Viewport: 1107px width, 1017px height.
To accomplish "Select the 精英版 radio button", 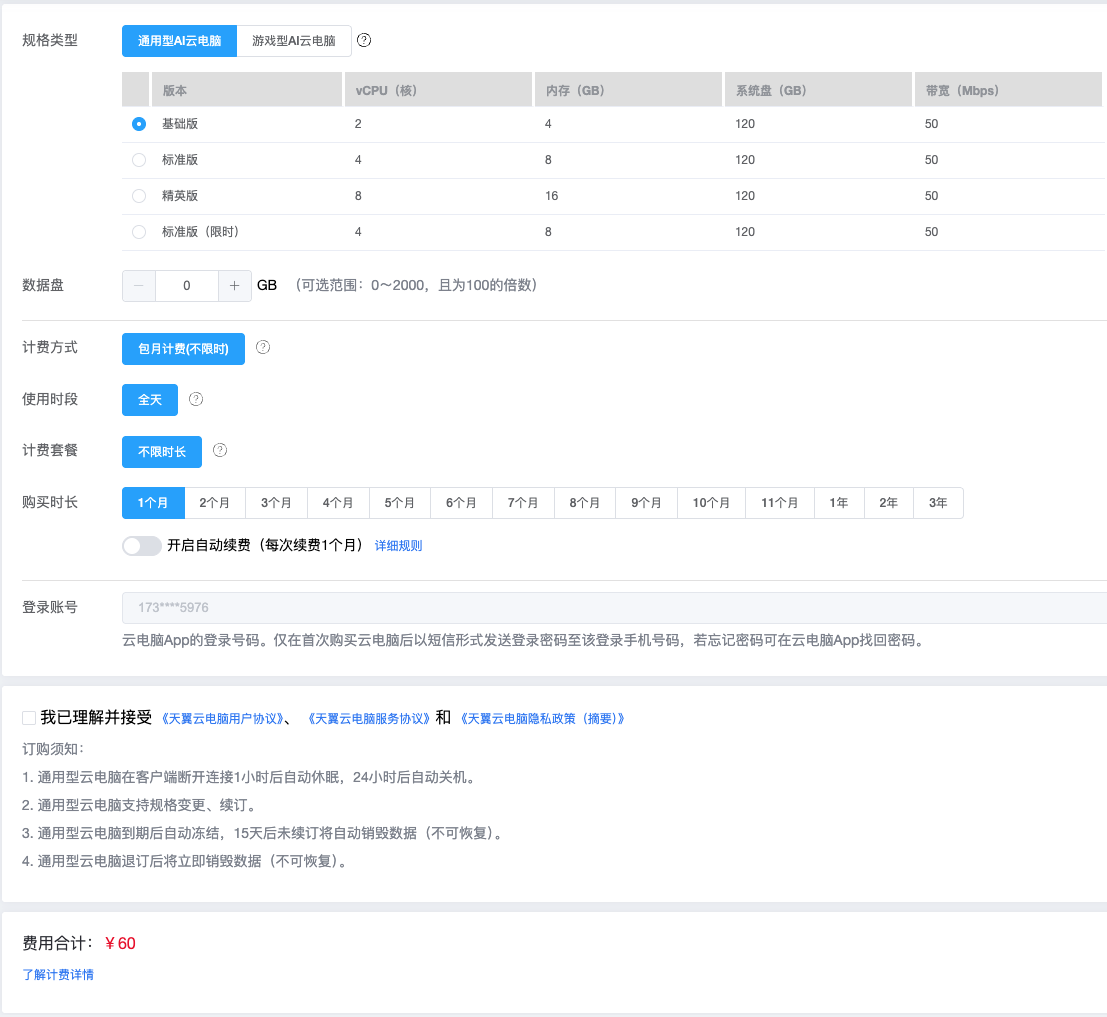I will [x=139, y=196].
